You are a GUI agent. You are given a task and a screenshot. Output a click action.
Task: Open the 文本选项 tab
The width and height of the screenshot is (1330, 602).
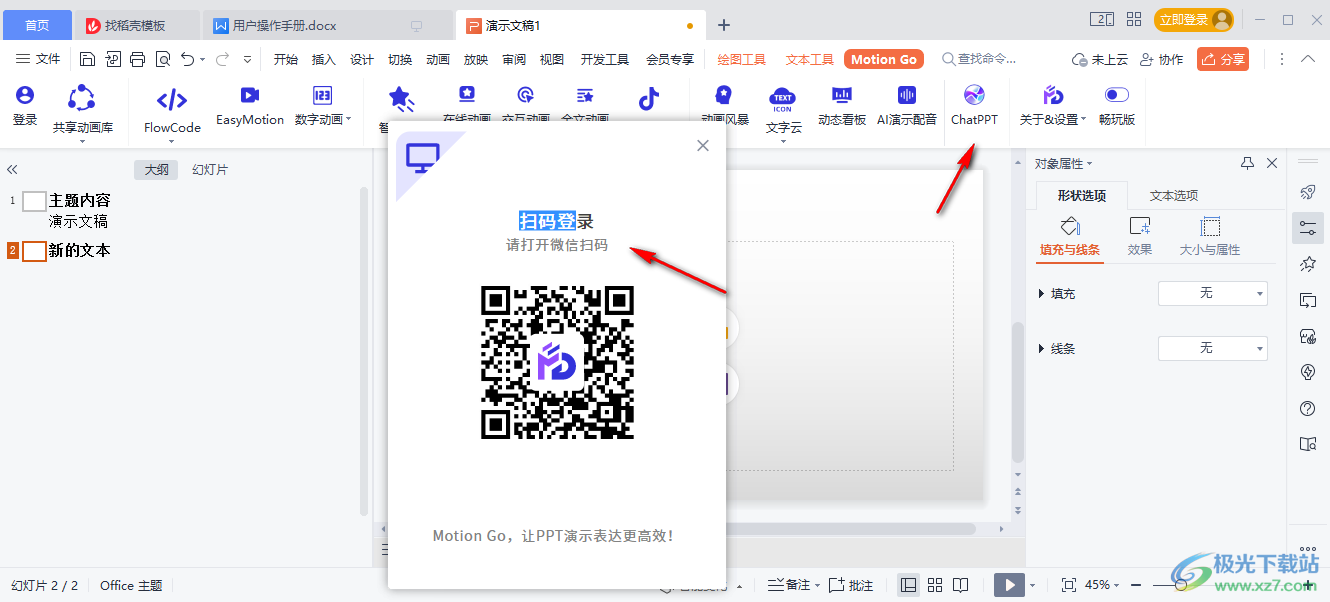click(x=1174, y=195)
